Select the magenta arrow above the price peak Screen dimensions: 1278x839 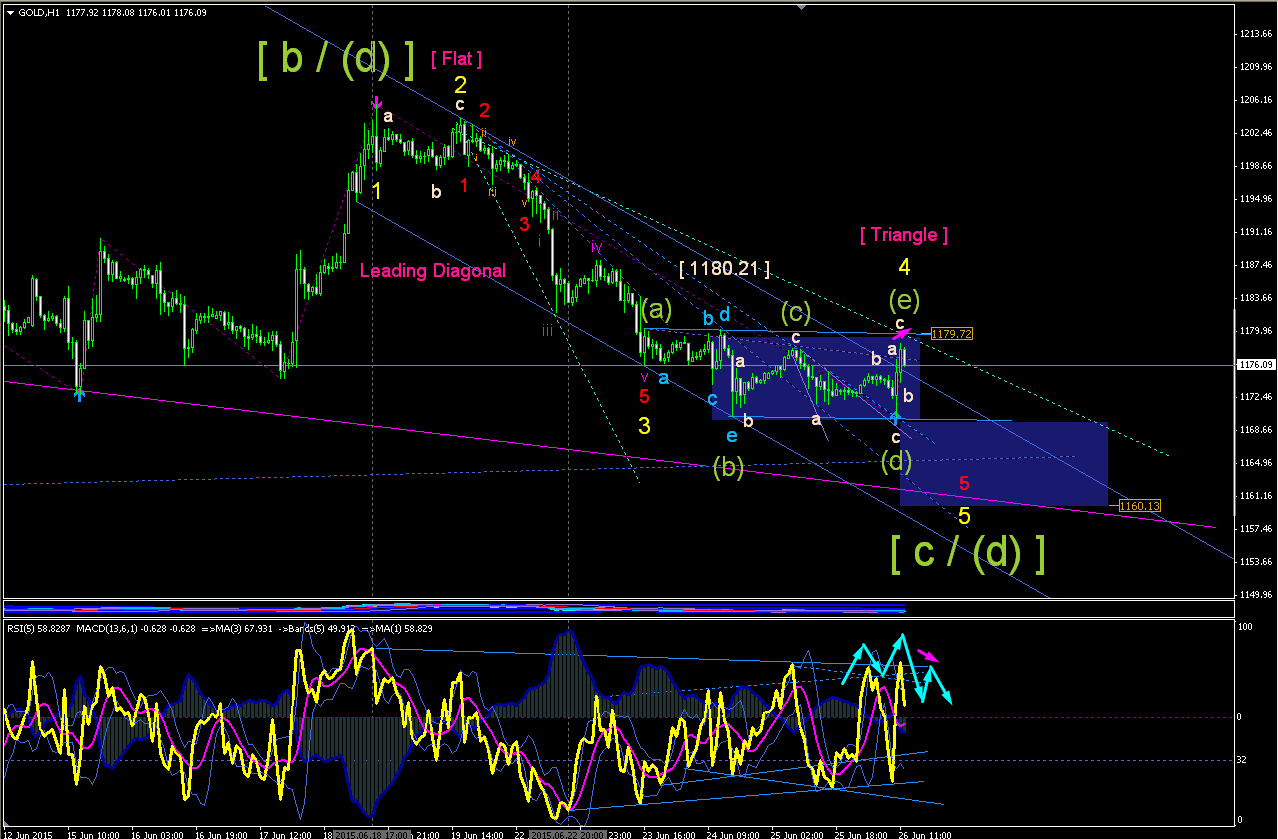pyautogui.click(x=377, y=102)
